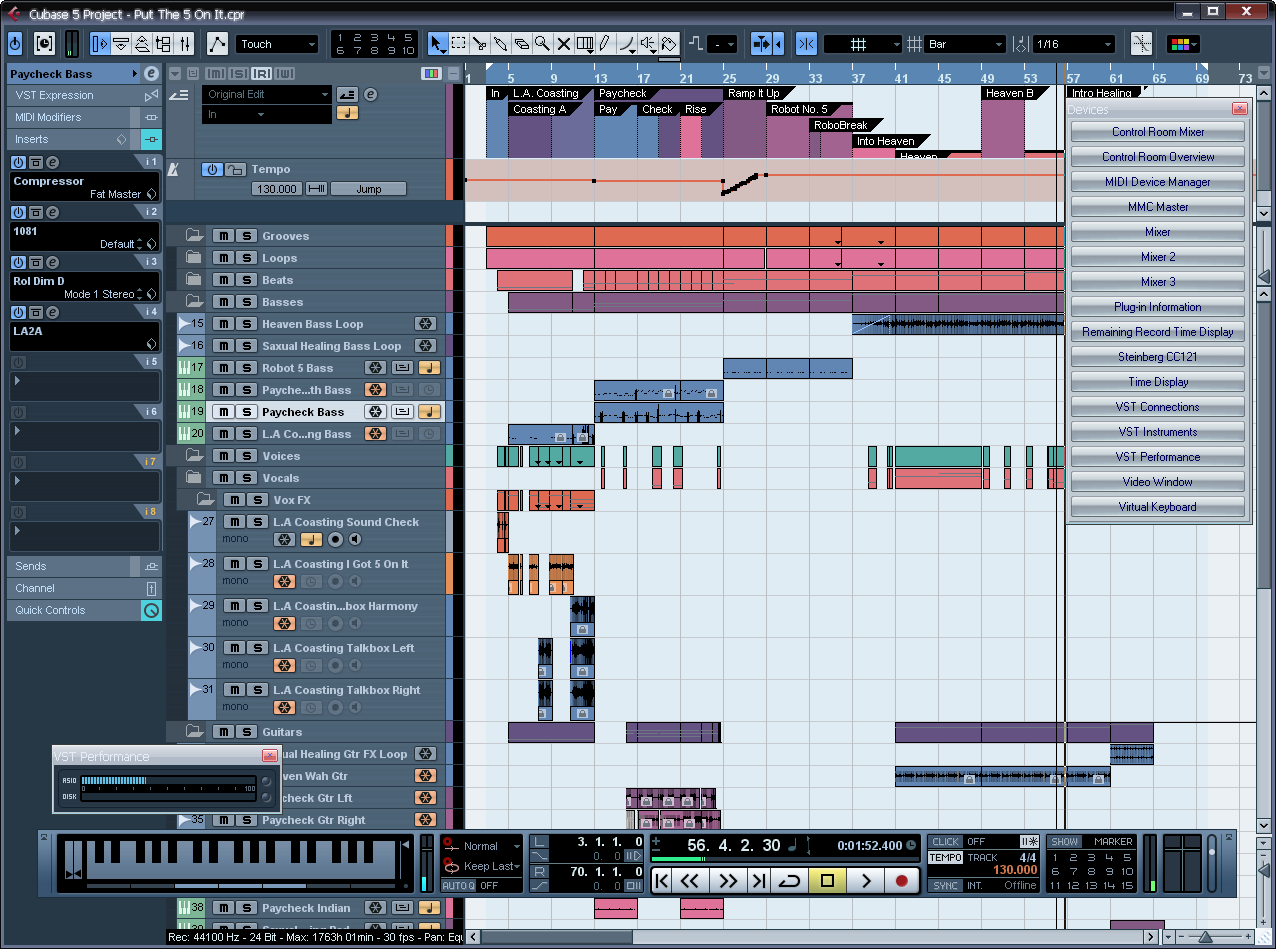Mute the Grooves folder track

[x=224, y=236]
